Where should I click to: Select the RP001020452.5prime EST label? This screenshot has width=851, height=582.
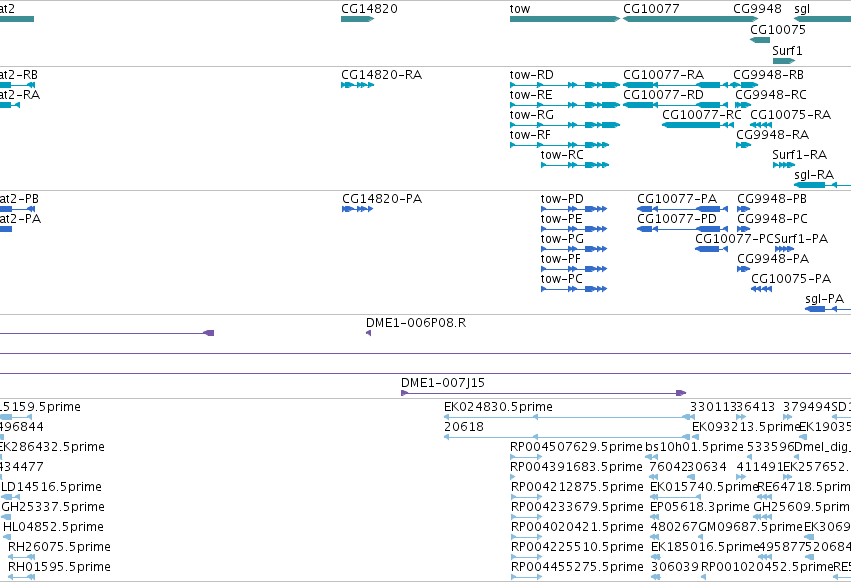[767, 568]
